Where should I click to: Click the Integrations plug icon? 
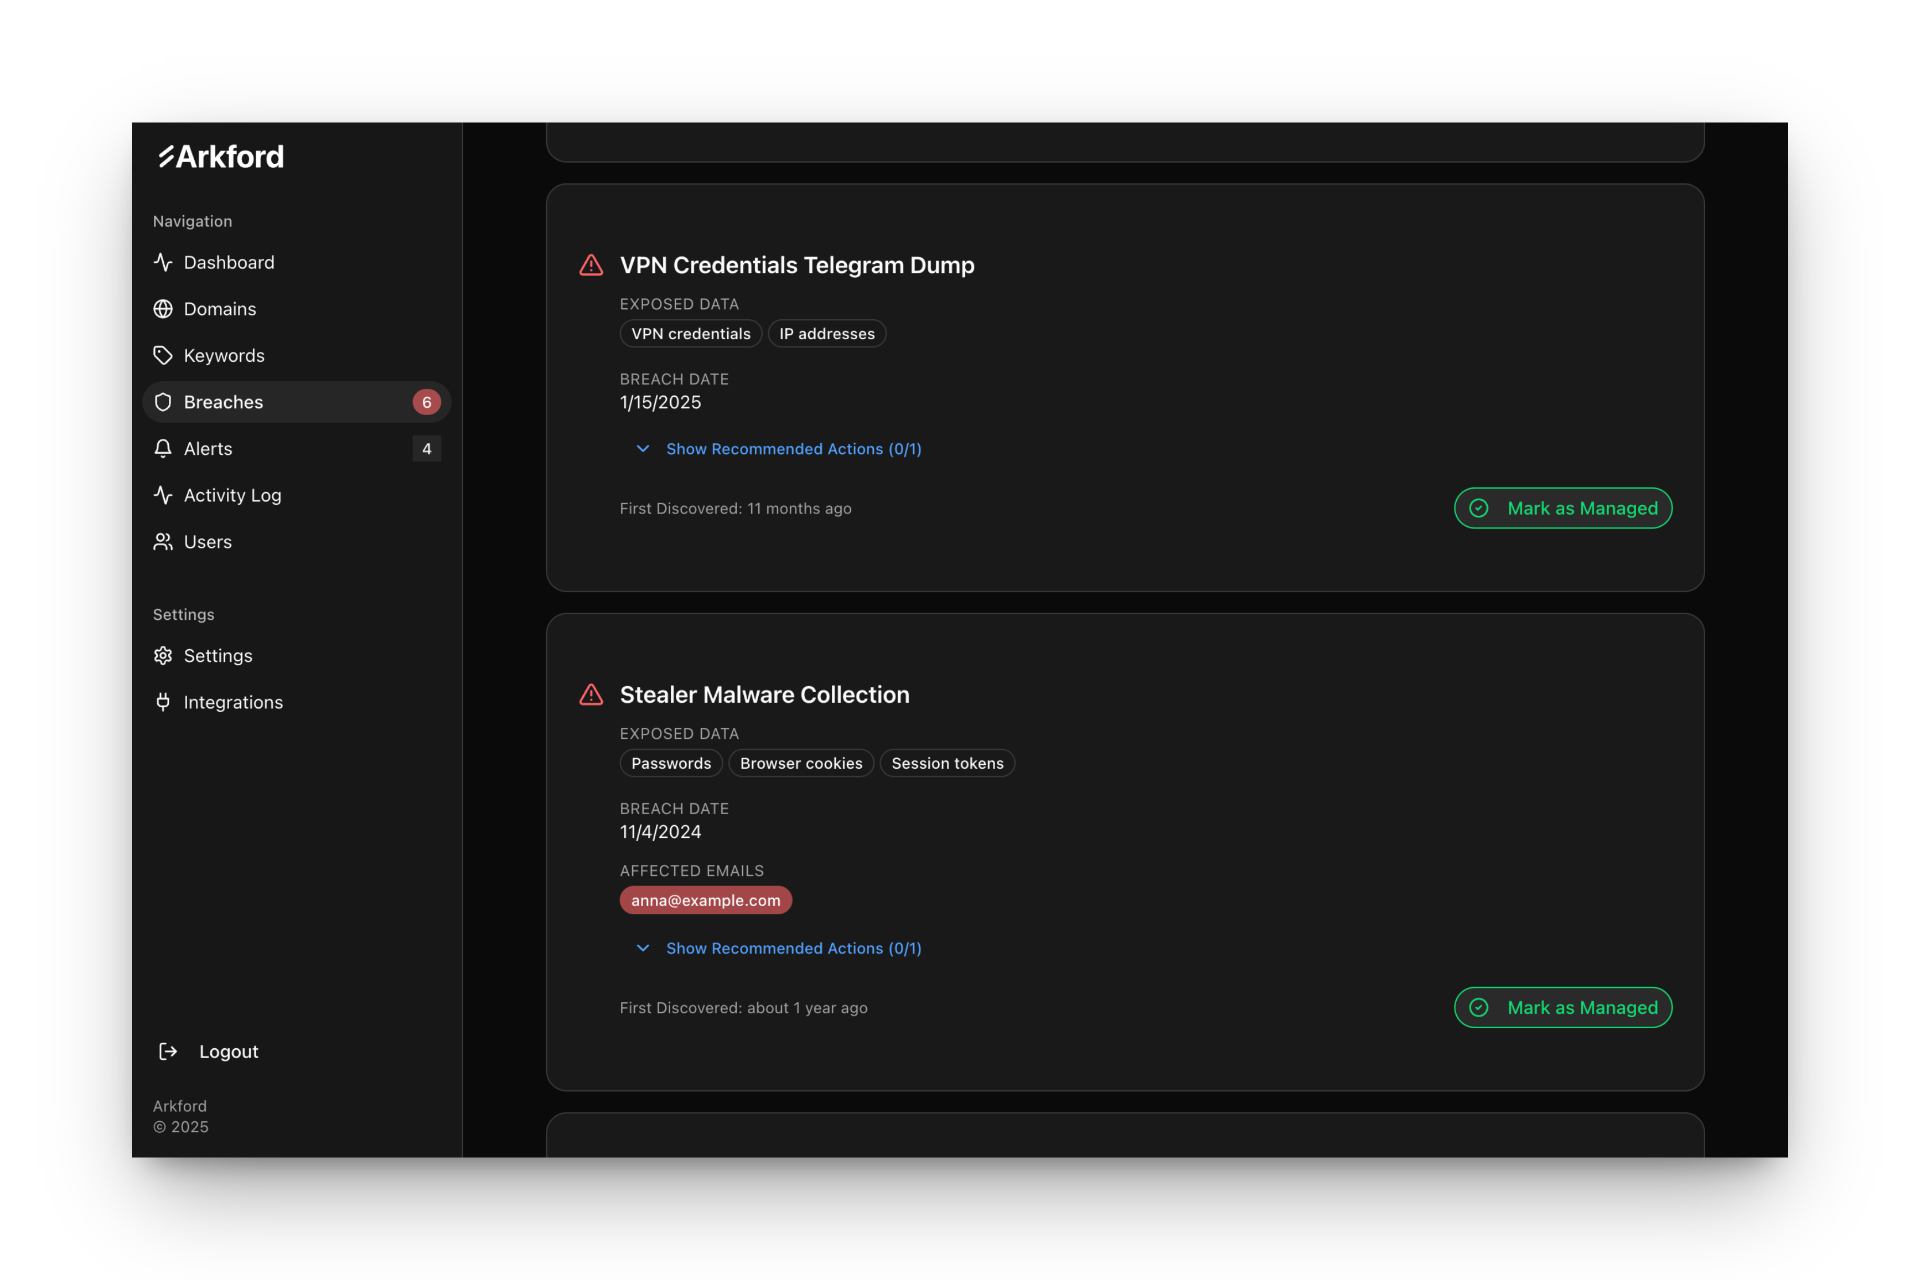[x=163, y=702]
